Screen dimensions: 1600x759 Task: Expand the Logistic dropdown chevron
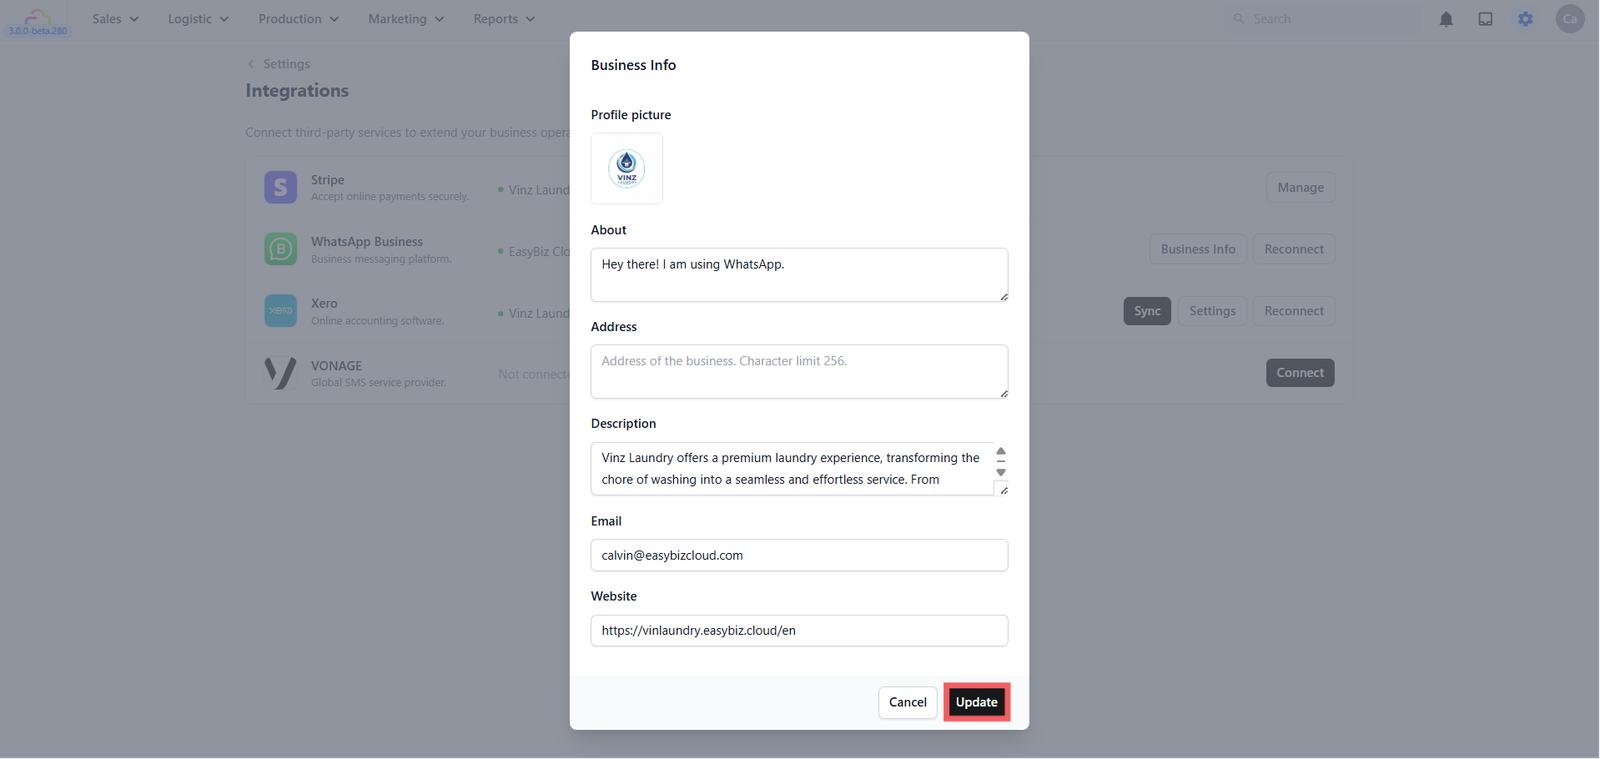[224, 19]
